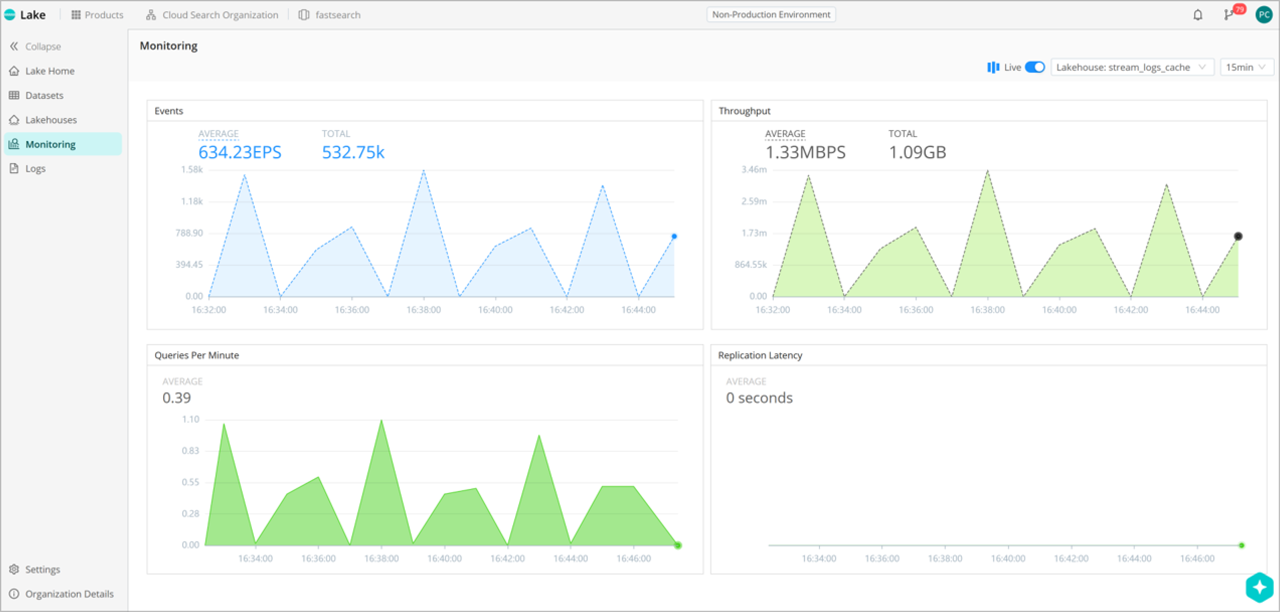Click the sparkle assistant button at bottom right

click(x=1259, y=587)
